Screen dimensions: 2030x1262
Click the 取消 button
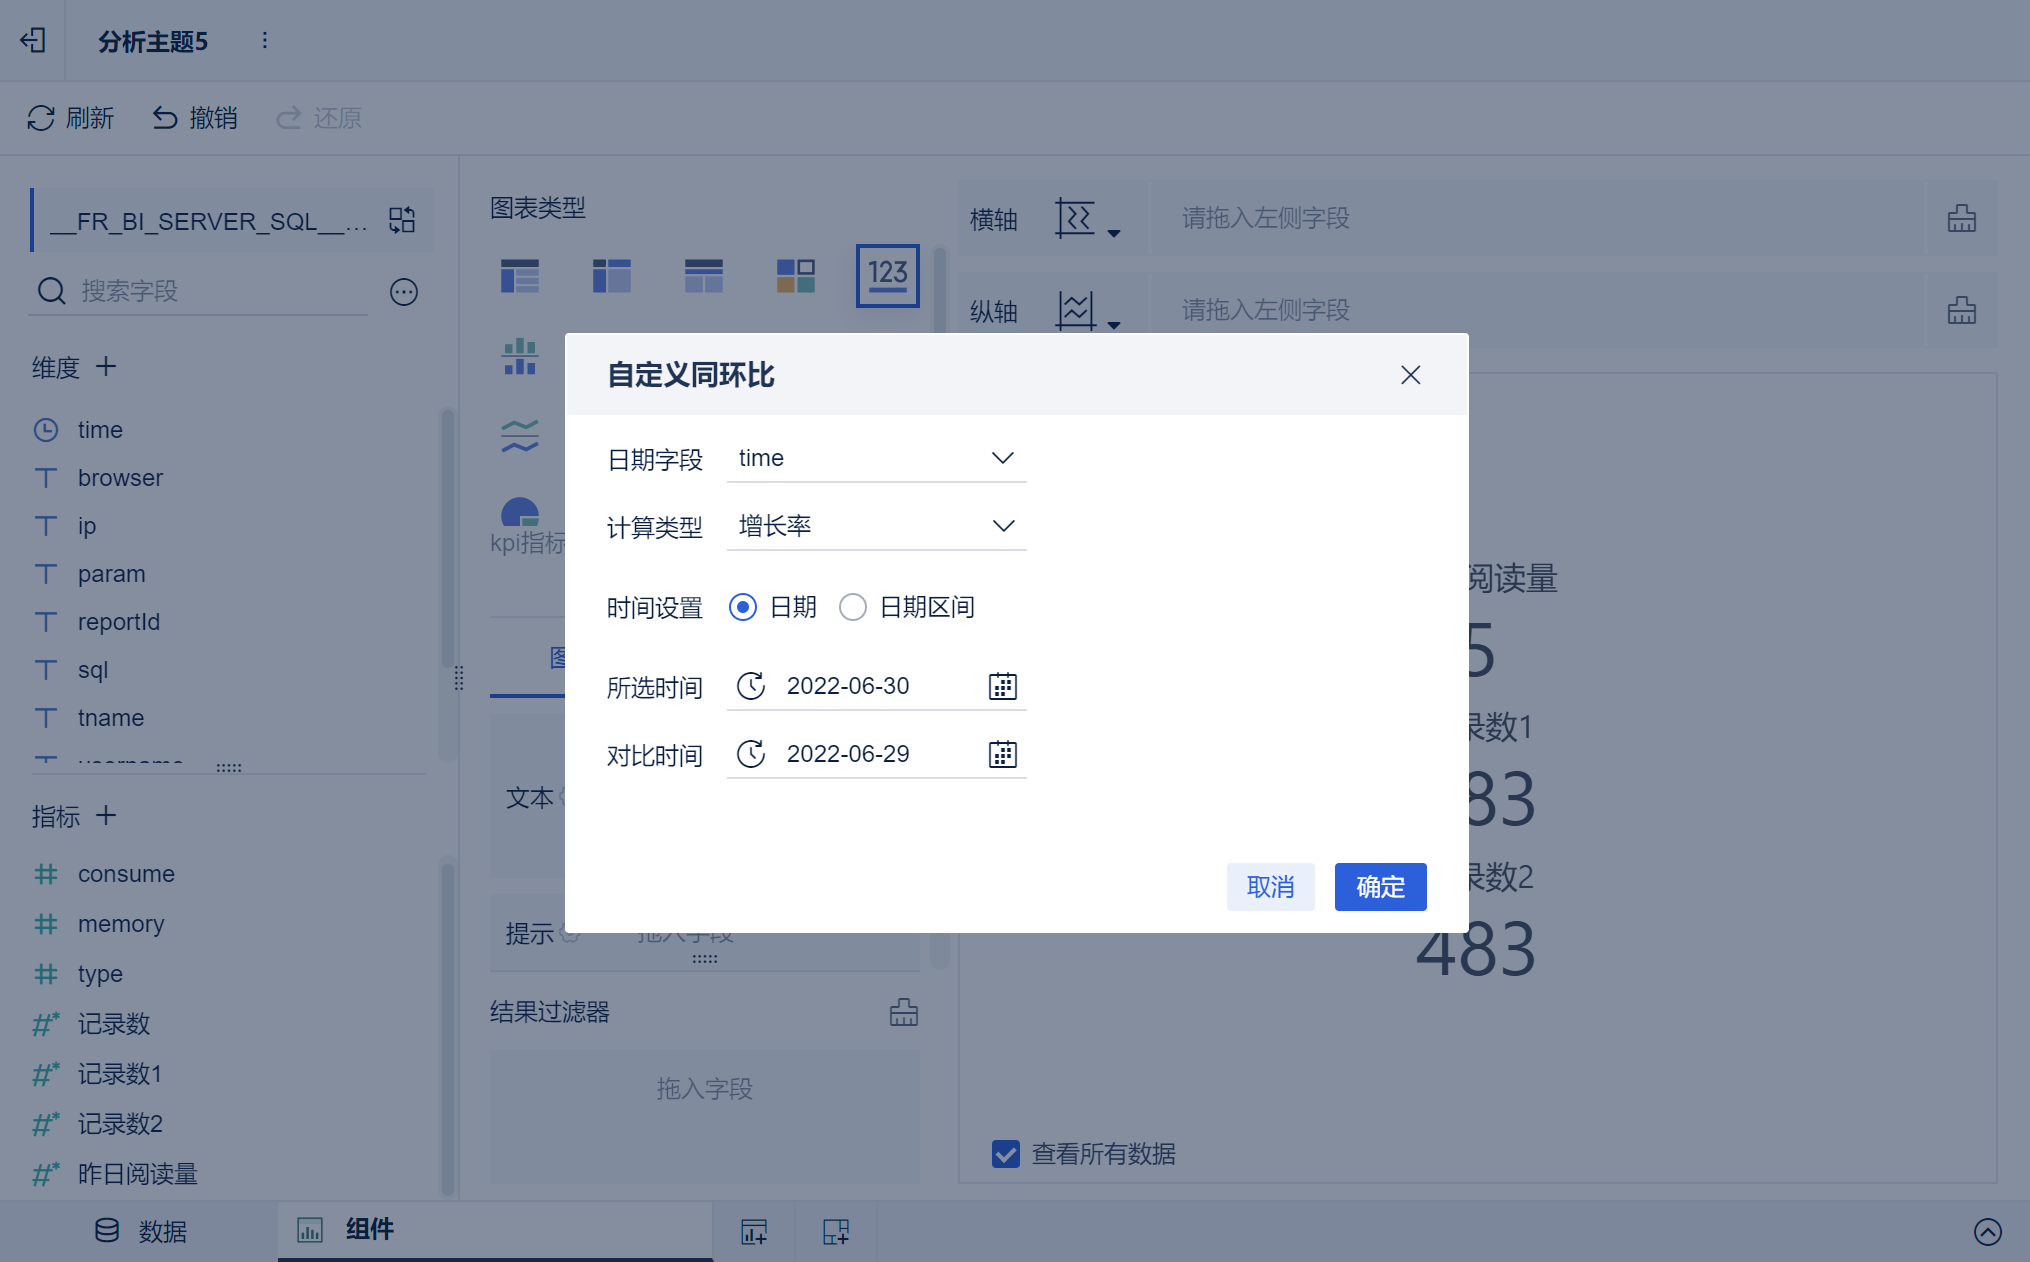1270,887
